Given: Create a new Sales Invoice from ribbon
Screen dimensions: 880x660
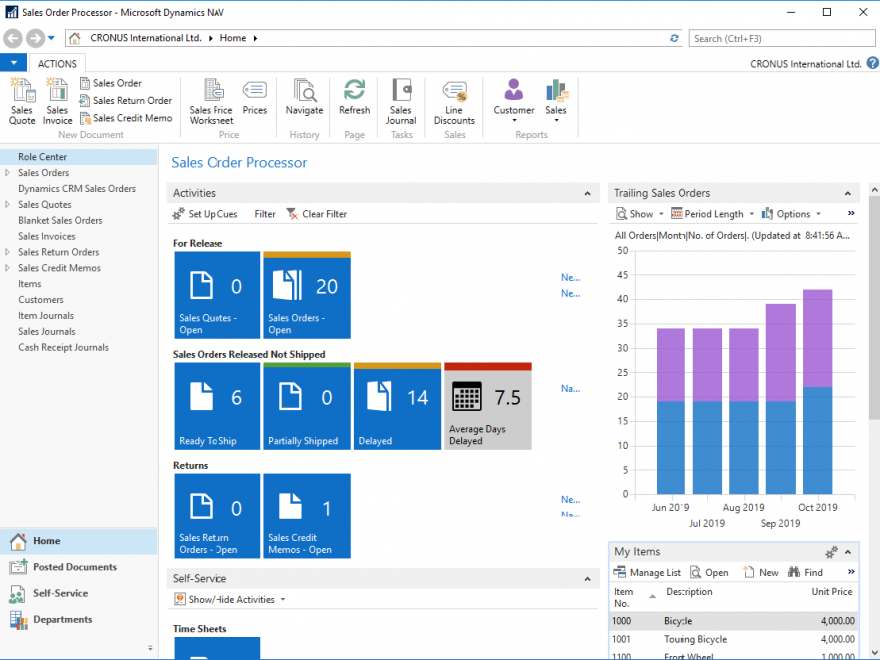Looking at the screenshot, I should pos(57,101).
